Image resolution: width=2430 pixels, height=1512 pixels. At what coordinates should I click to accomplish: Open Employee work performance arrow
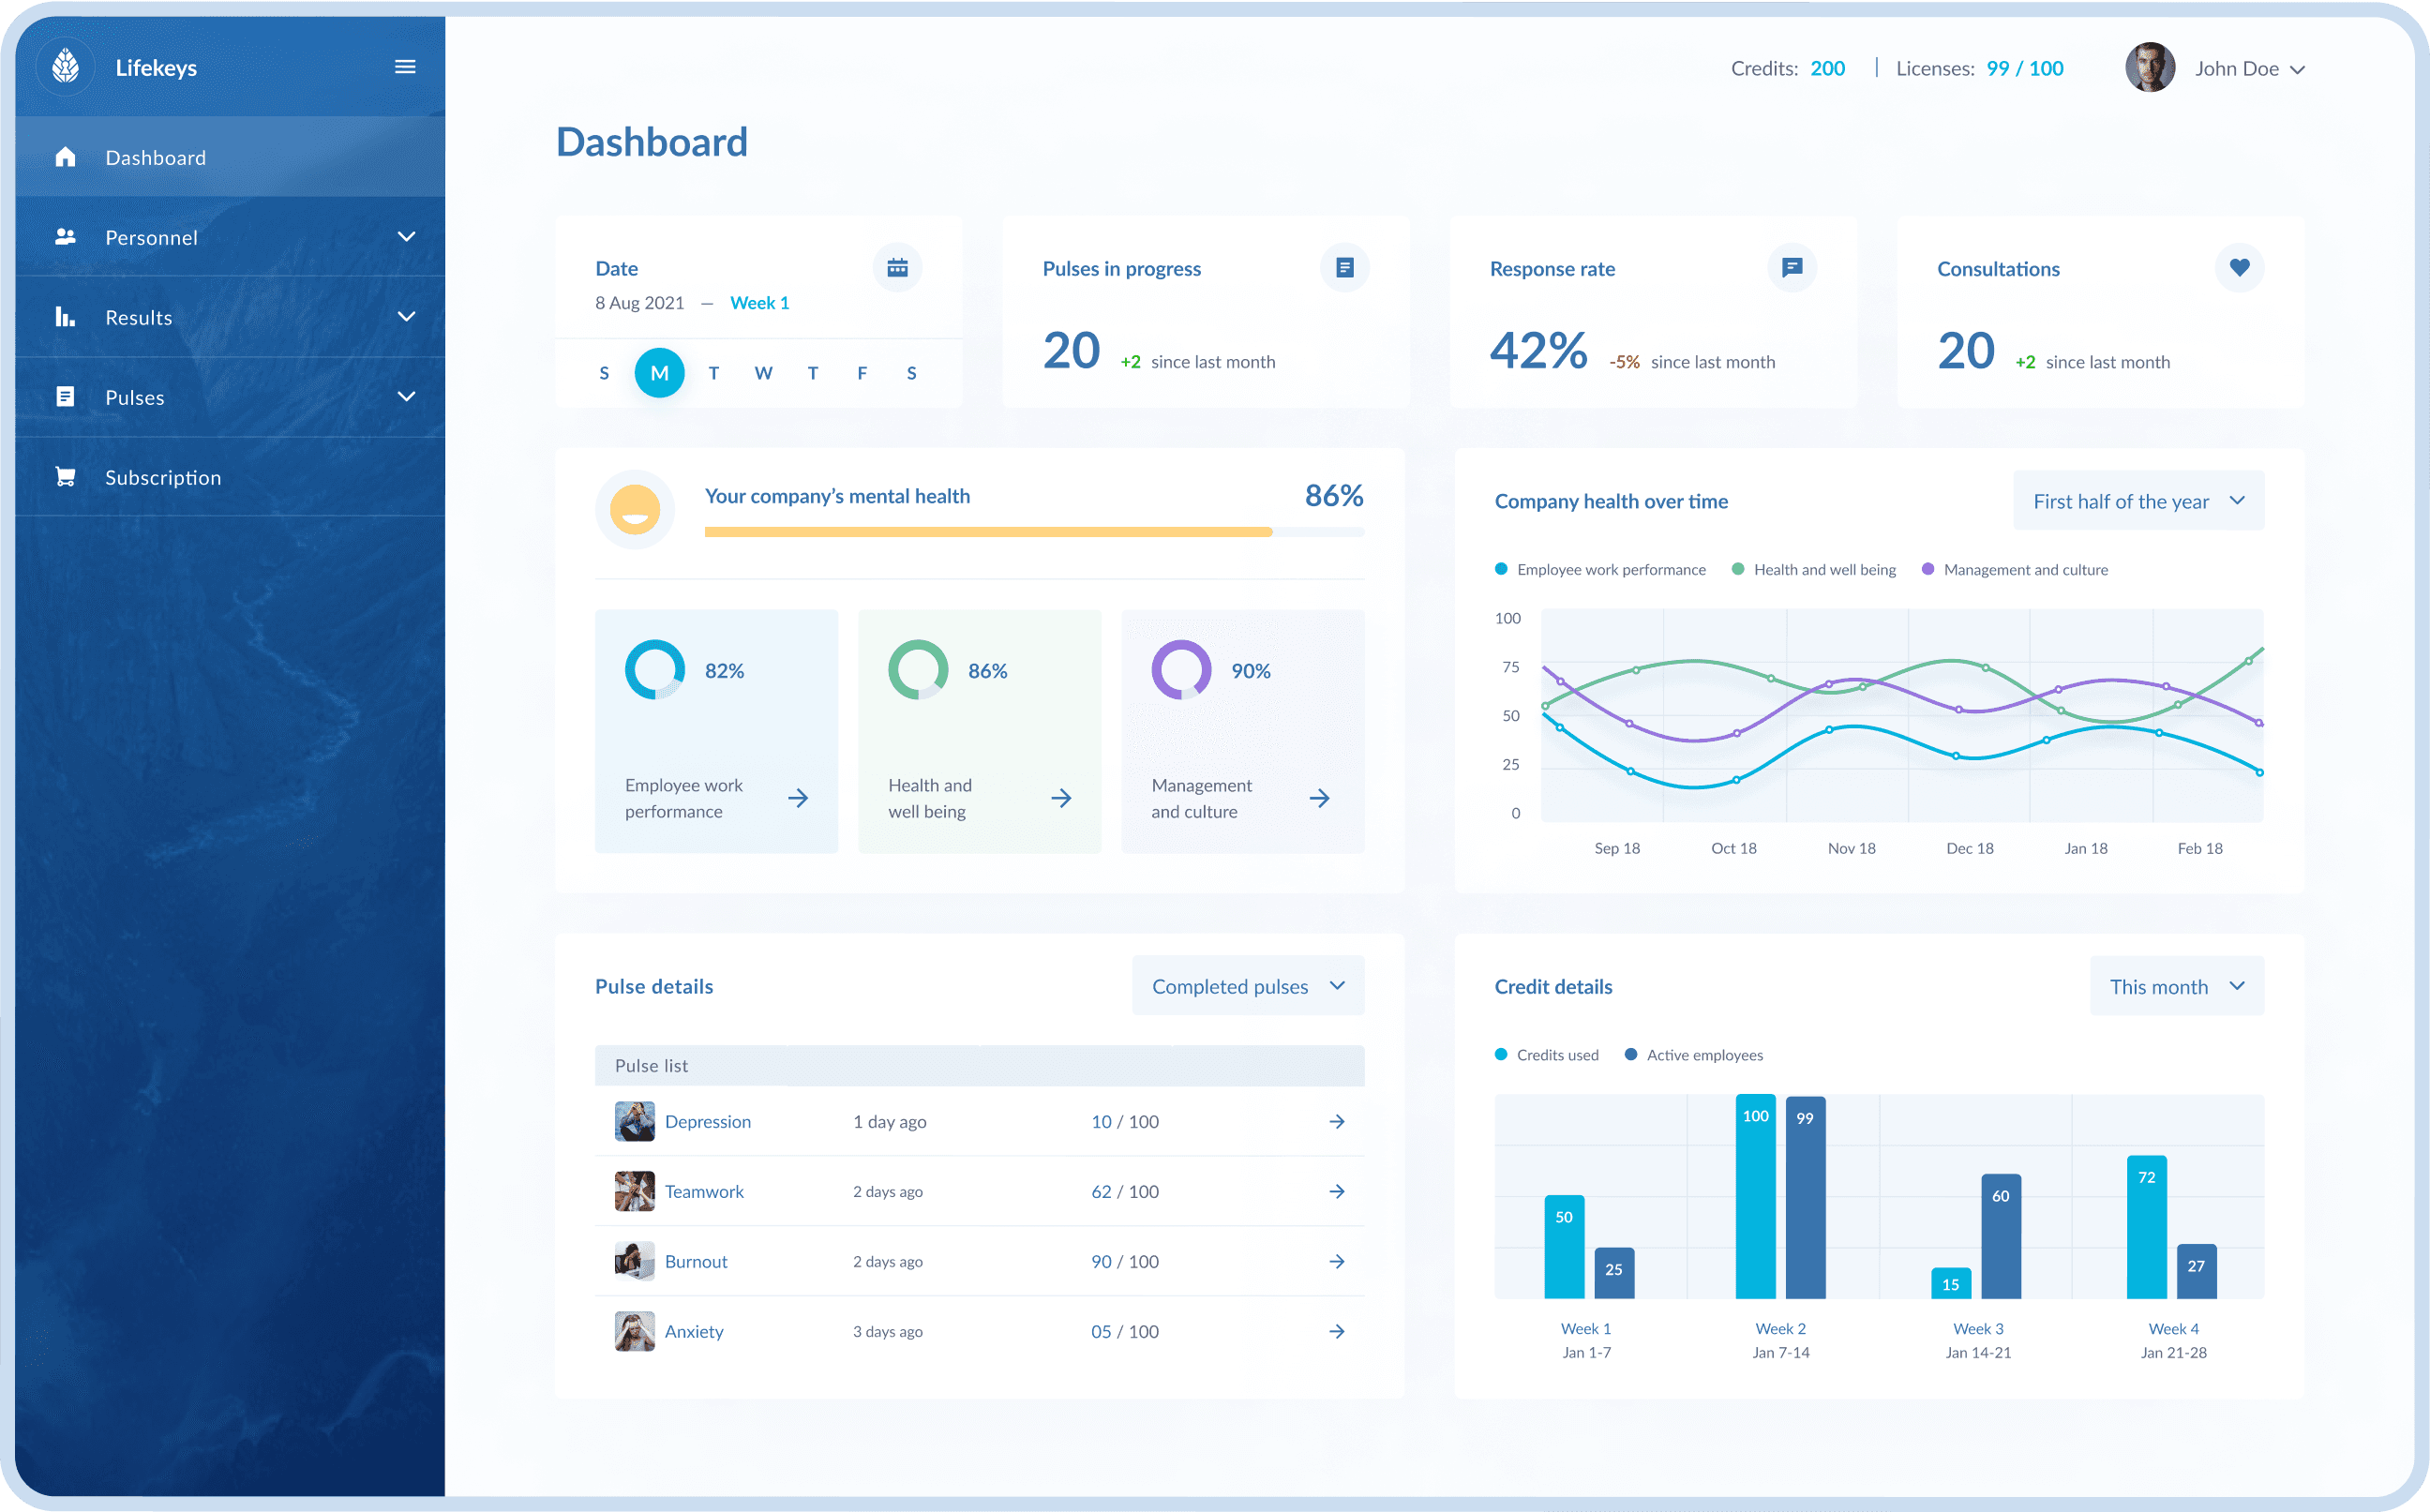[797, 798]
